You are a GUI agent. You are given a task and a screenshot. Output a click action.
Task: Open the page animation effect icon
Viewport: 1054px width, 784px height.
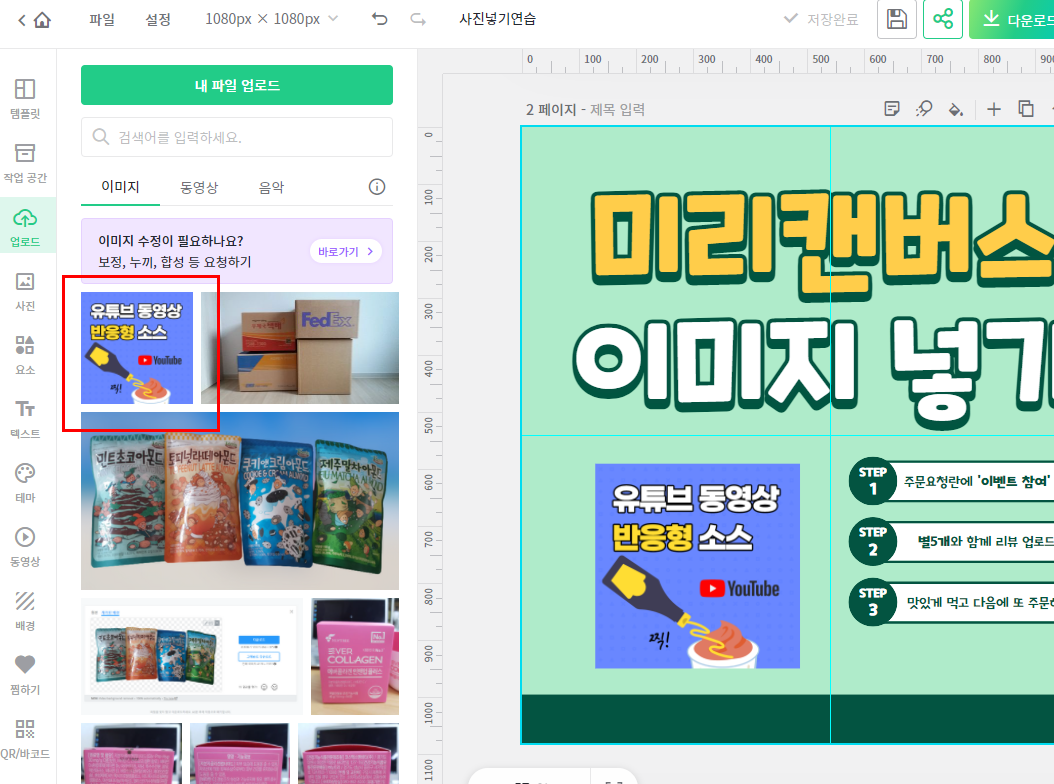pos(923,109)
